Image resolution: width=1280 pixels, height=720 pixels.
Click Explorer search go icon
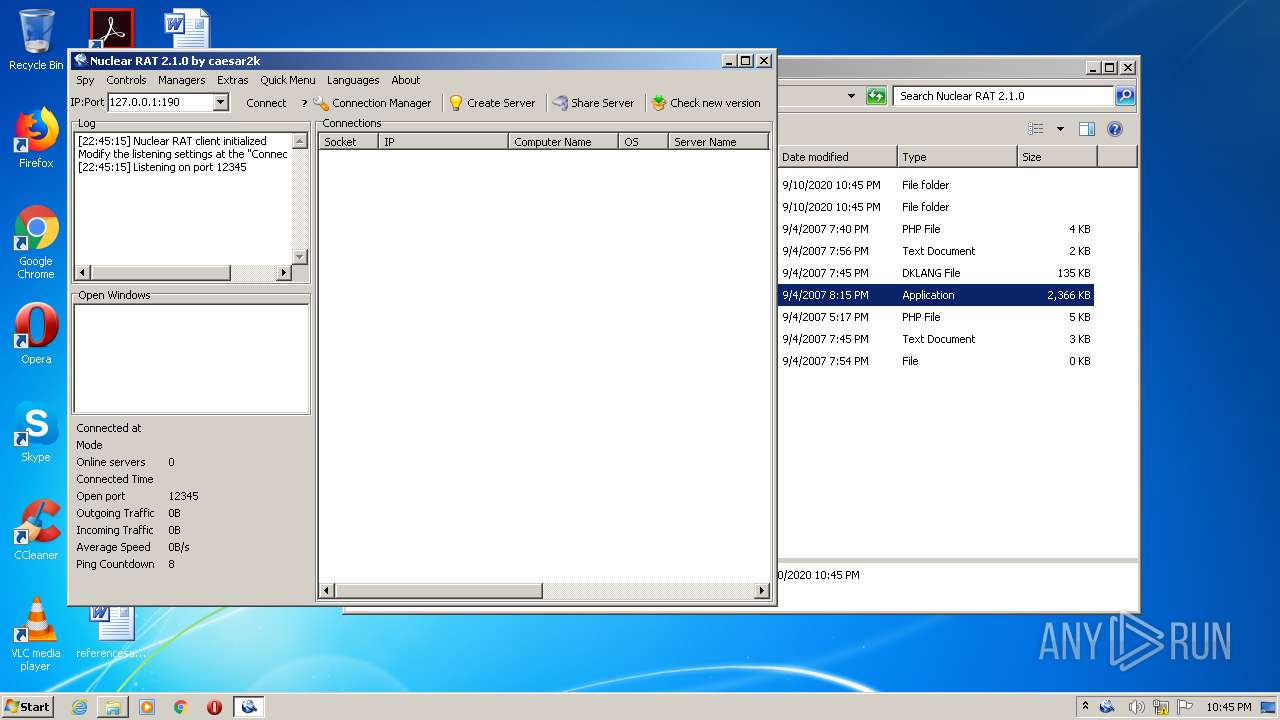pos(1125,96)
